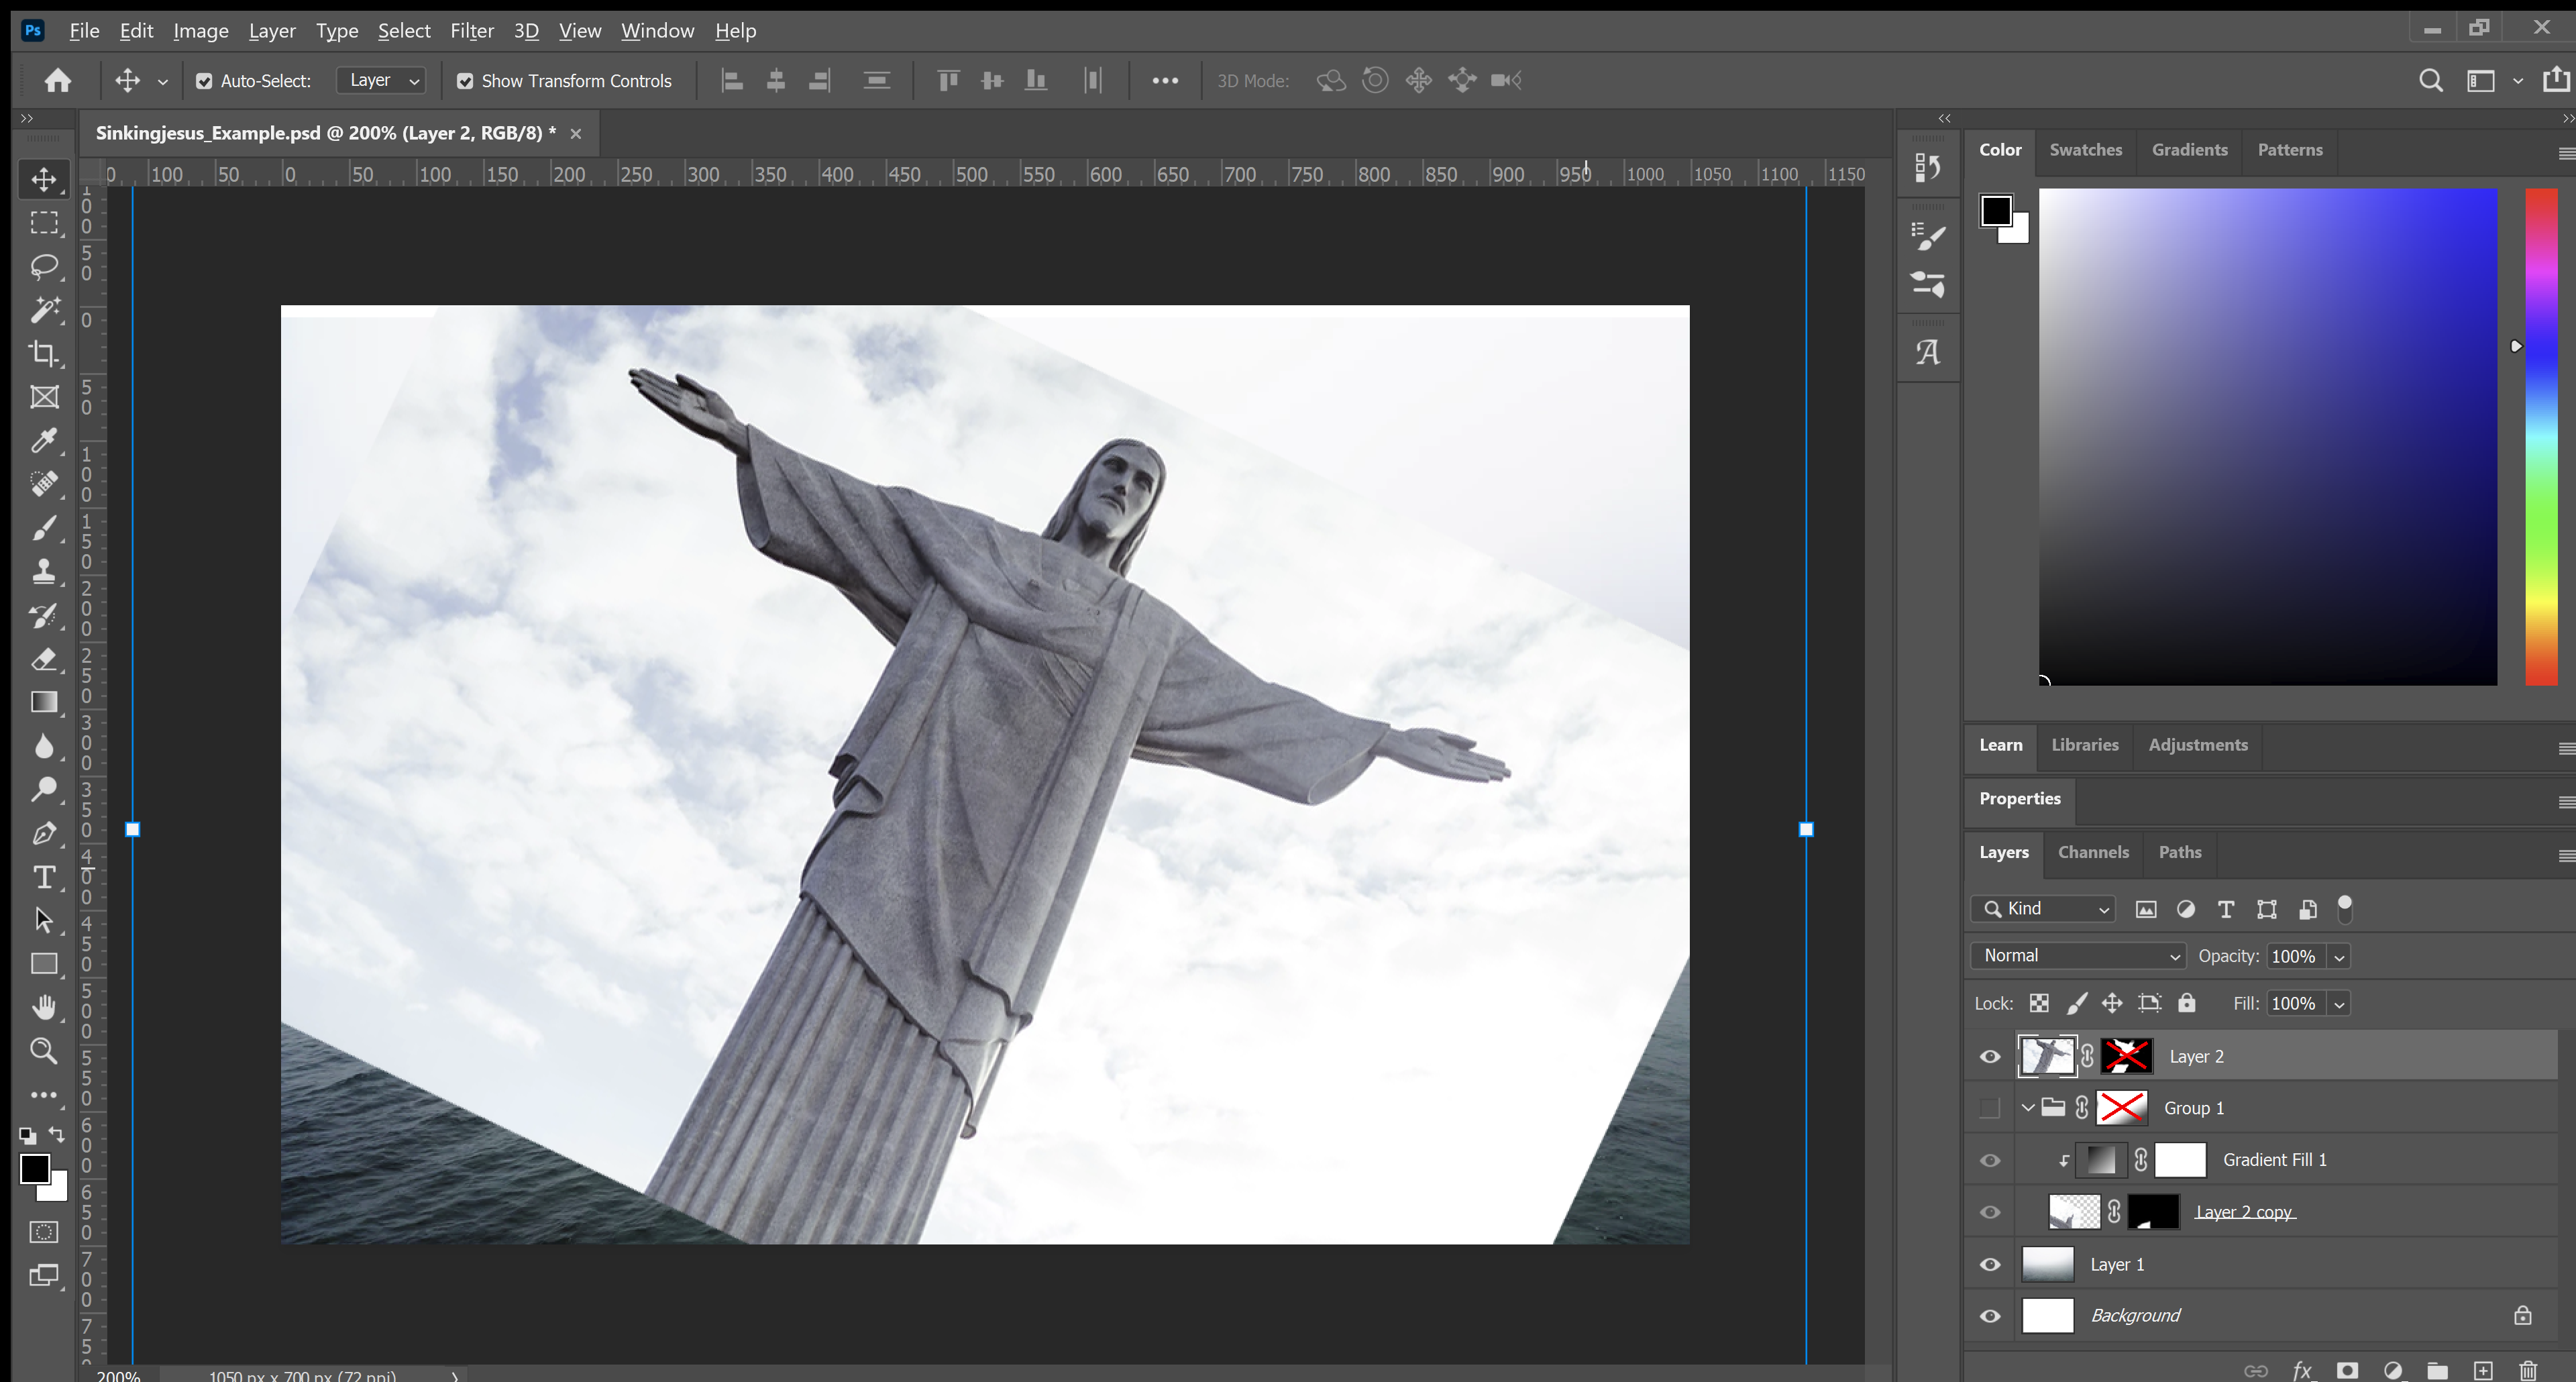Click the Color panel foreground swatch

[x=1996, y=211]
